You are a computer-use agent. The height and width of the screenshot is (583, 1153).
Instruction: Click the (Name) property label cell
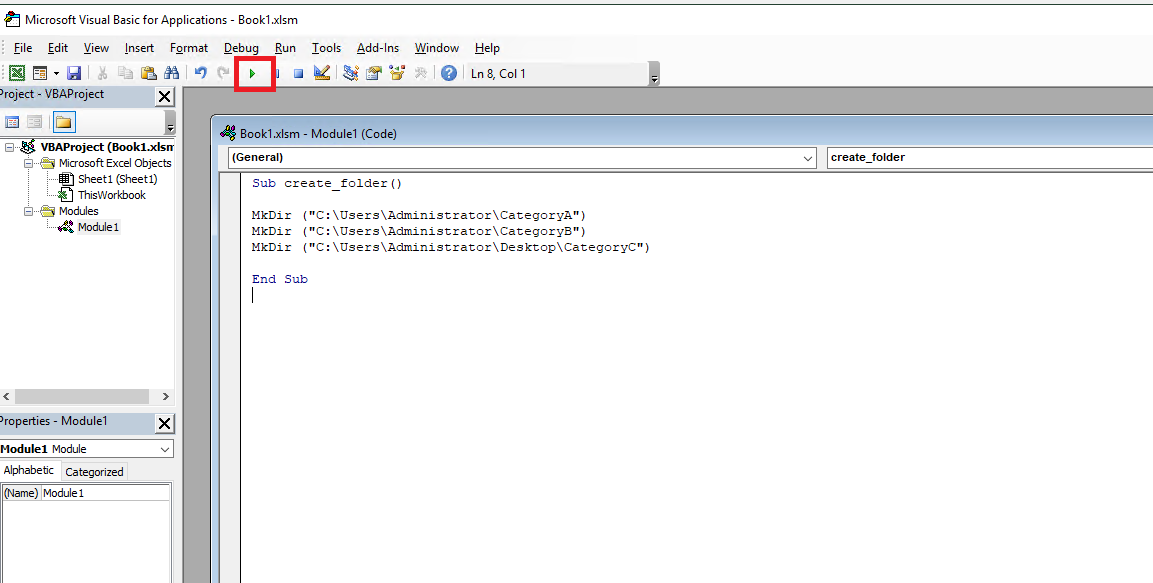coord(21,493)
